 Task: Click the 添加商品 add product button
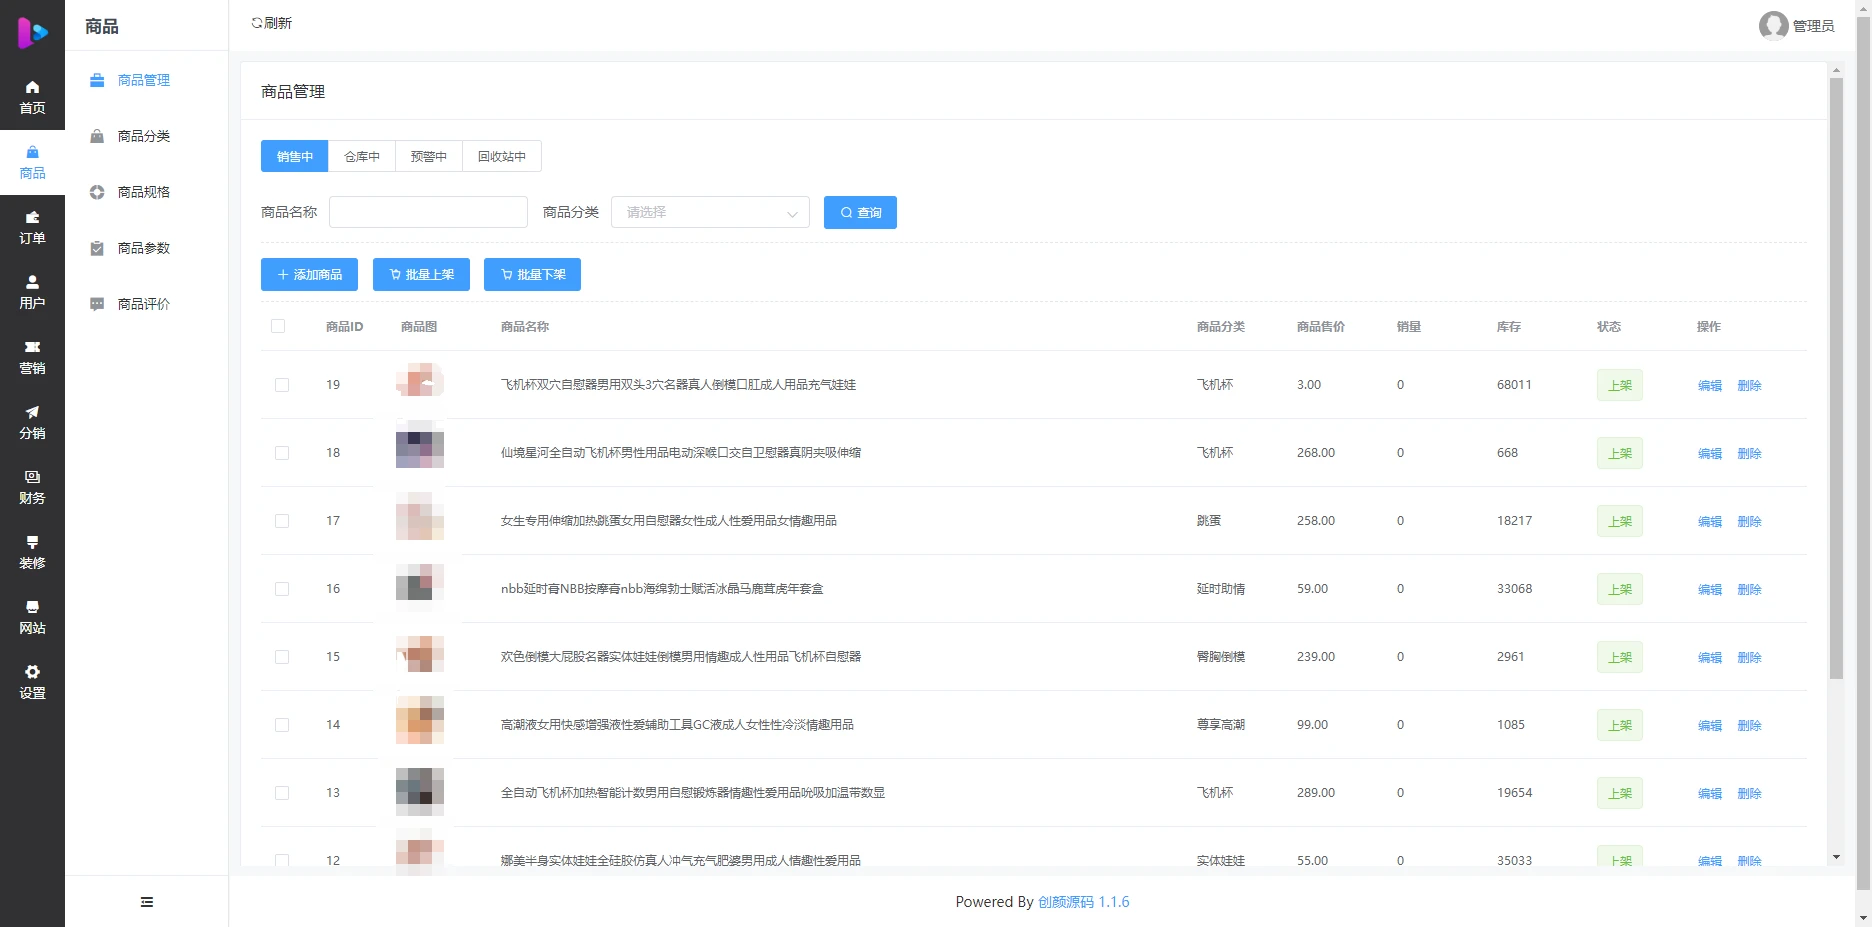309,274
